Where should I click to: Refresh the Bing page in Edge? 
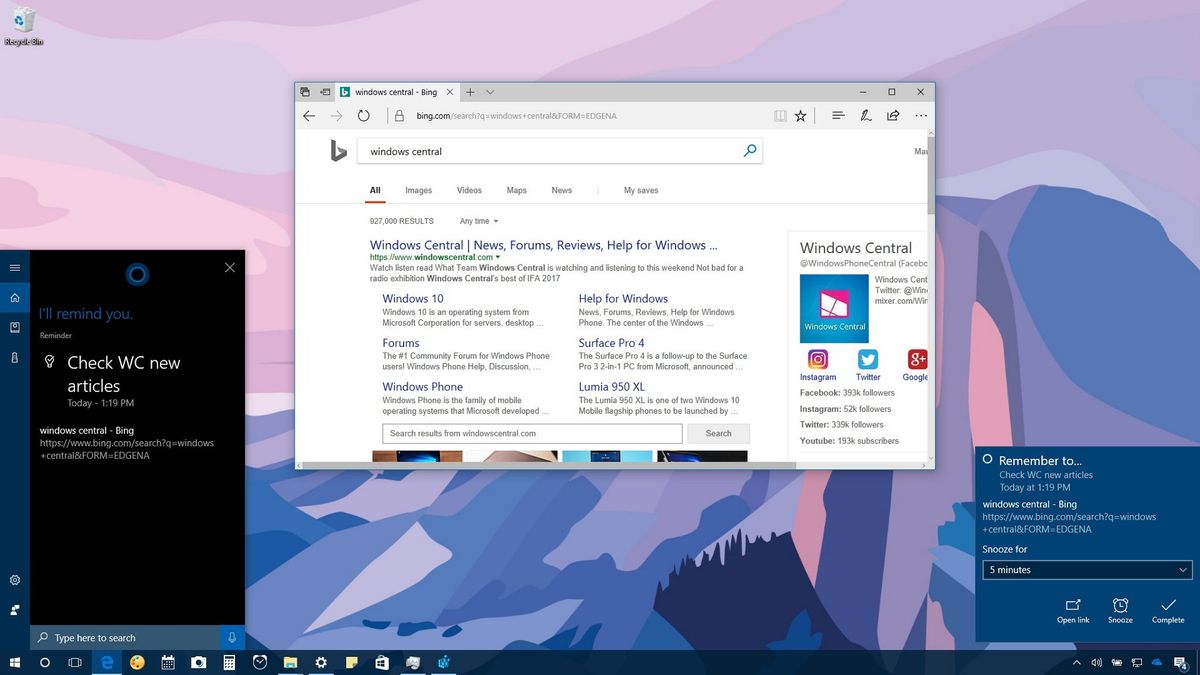pos(364,116)
